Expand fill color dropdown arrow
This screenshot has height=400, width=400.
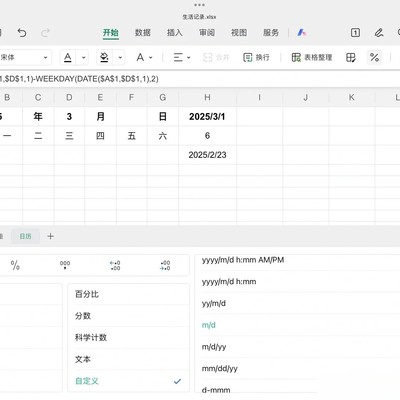(x=120, y=58)
